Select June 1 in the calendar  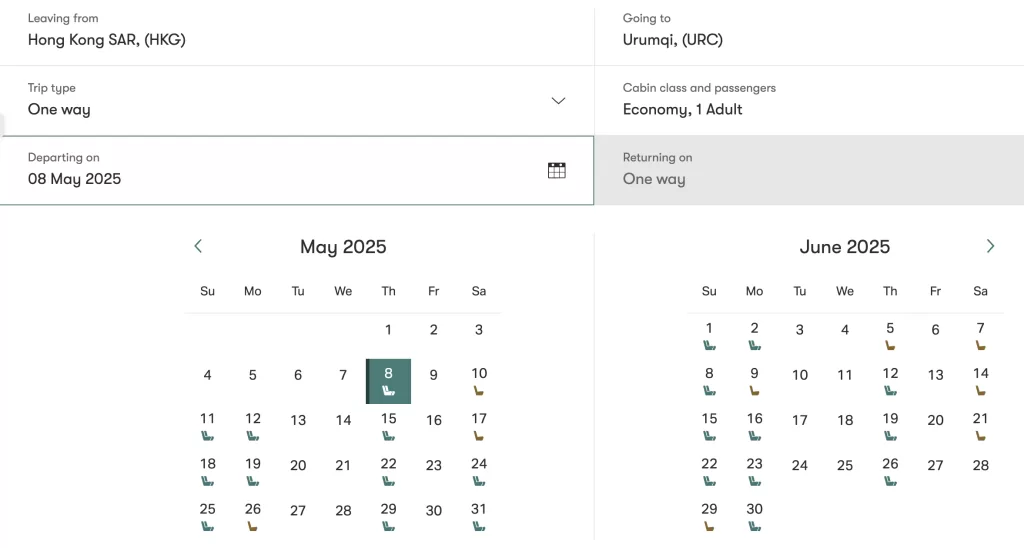[709, 336]
